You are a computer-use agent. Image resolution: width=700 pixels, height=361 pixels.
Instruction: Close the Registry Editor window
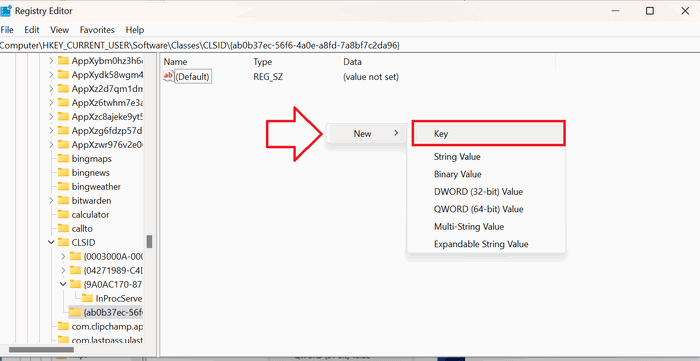685,11
